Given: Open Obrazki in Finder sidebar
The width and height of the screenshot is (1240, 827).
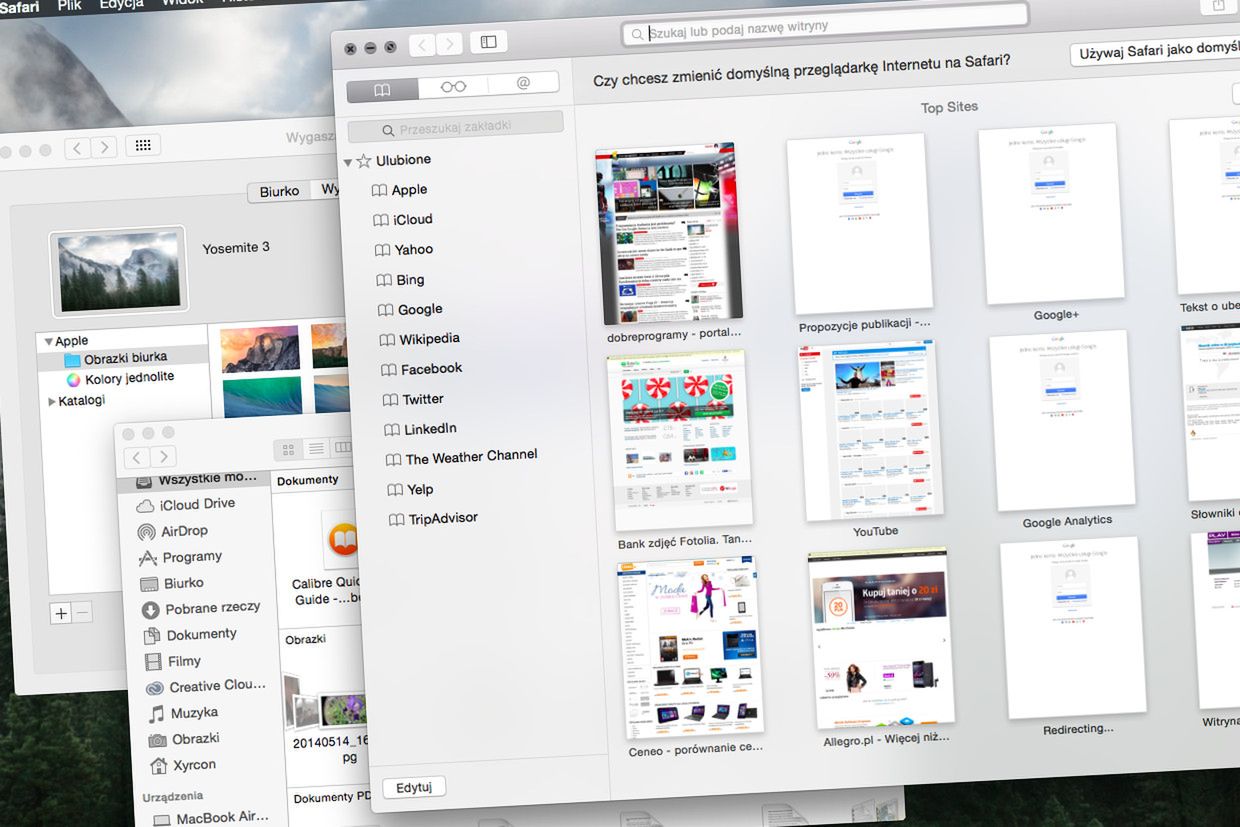Looking at the screenshot, I should [184, 739].
